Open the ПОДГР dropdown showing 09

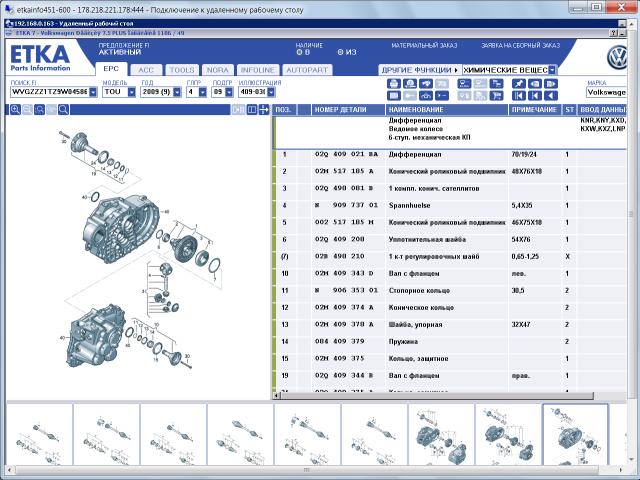point(229,92)
